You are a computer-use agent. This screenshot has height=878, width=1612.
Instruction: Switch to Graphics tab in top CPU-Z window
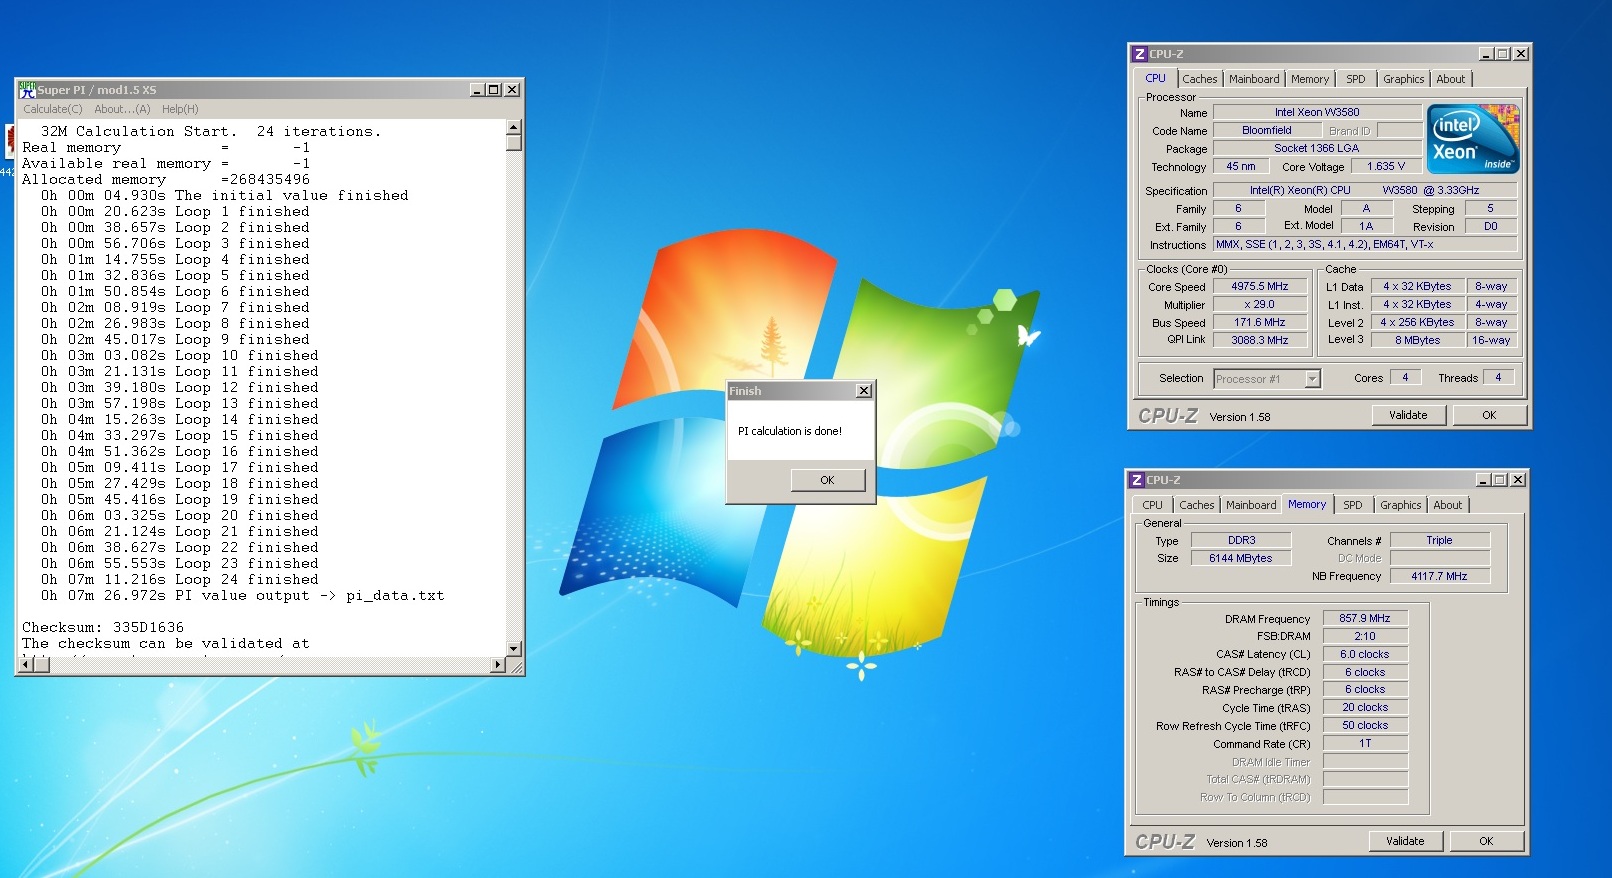(x=1403, y=79)
